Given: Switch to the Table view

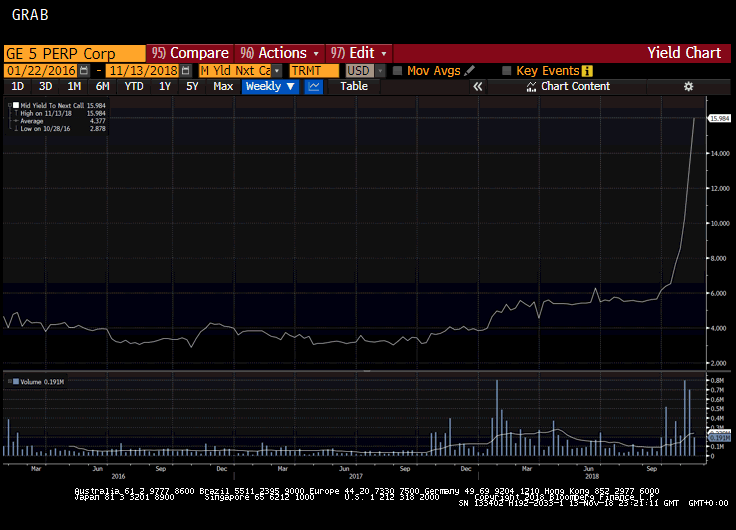Looking at the screenshot, I should [x=354, y=87].
